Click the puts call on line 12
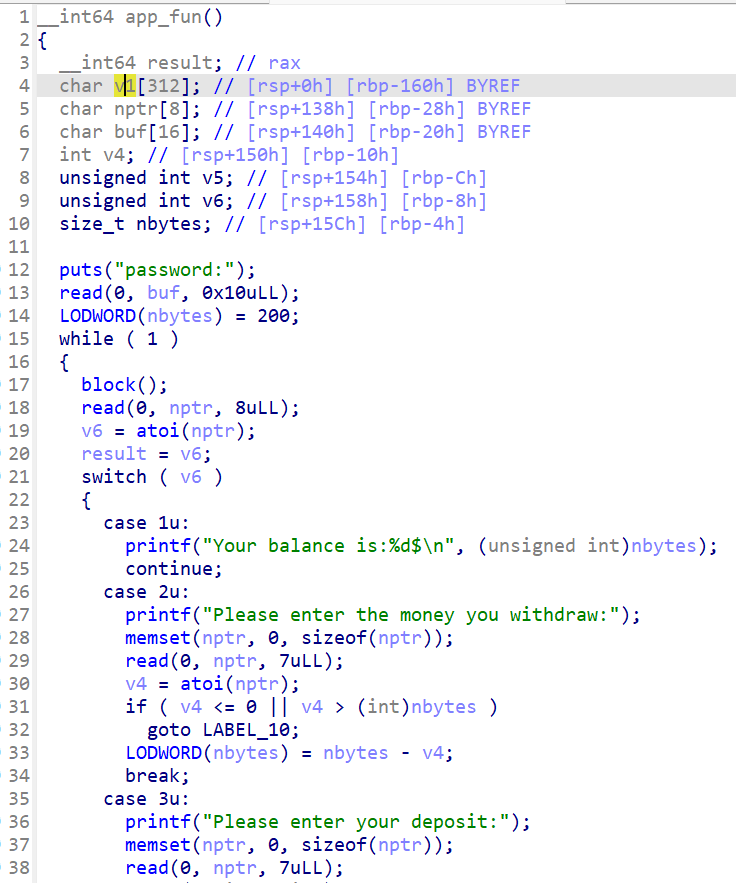Image resolution: width=736 pixels, height=883 pixels. click(x=81, y=270)
